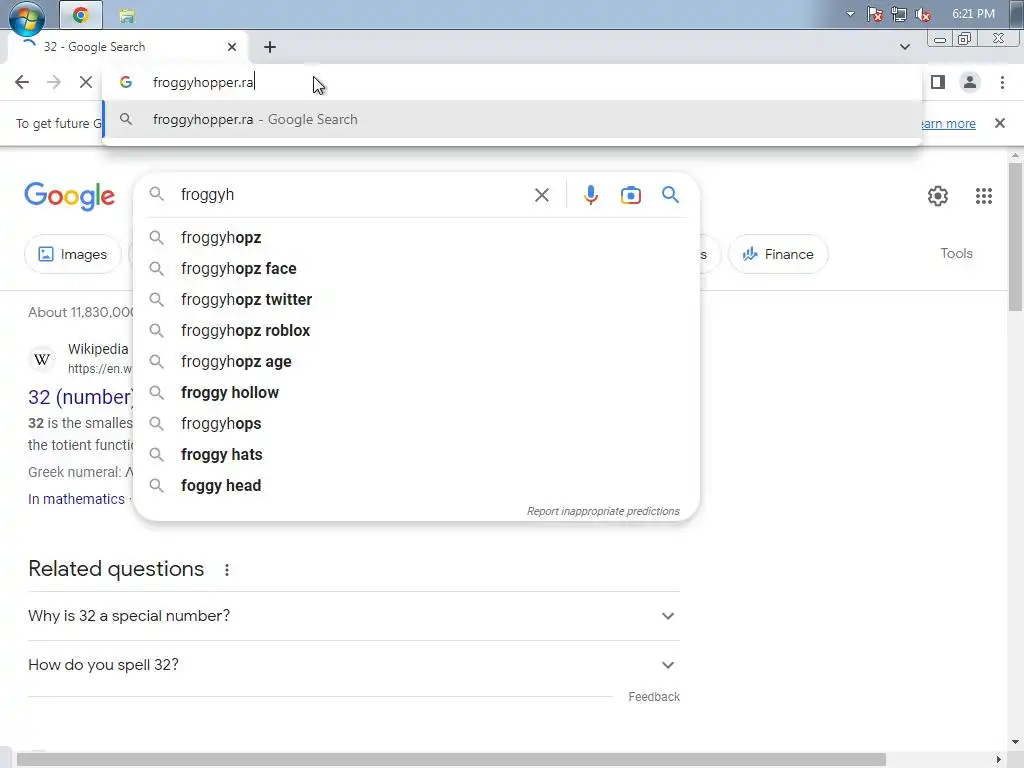Expand 'Why is 32 a special number?'
The image size is (1024, 768).
click(x=354, y=616)
